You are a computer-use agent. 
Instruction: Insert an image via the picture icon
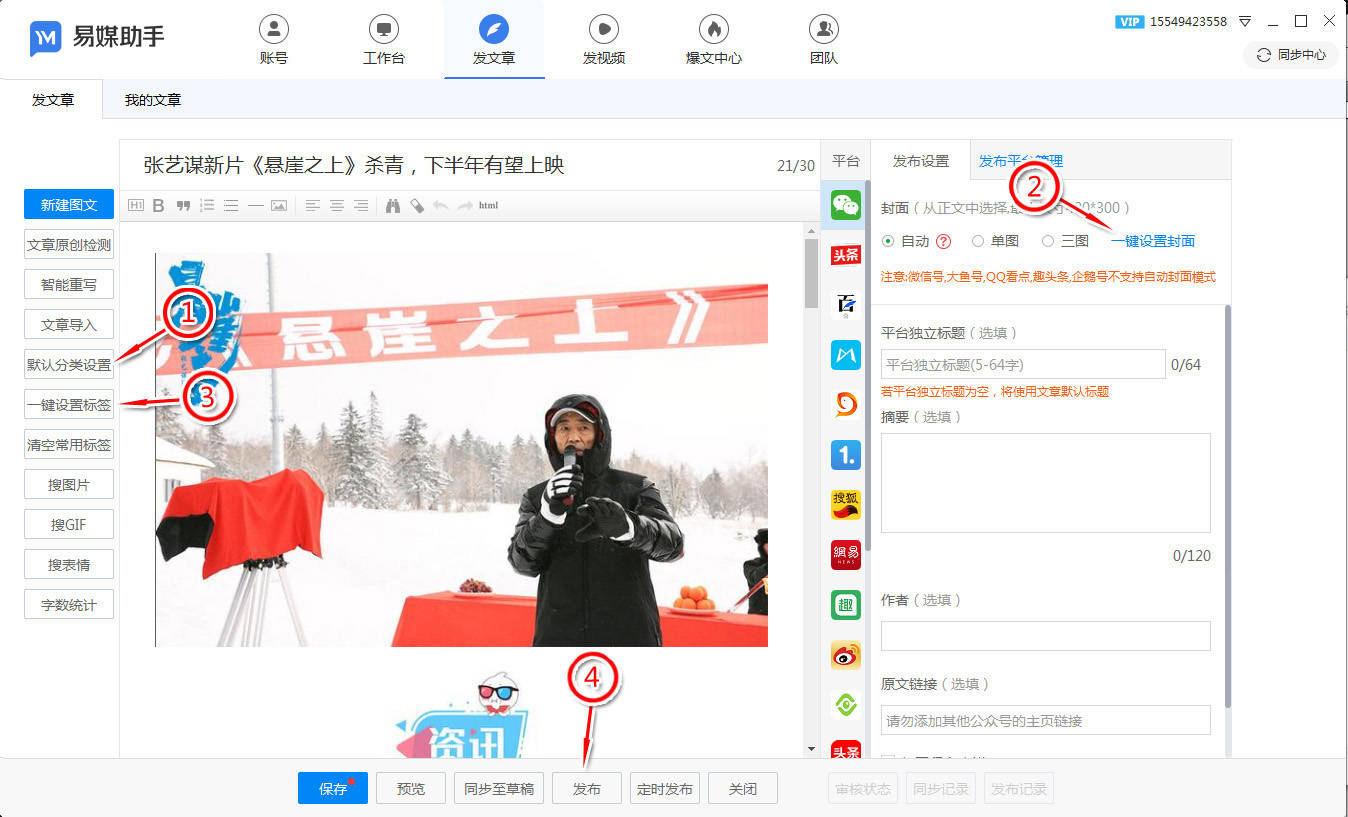pyautogui.click(x=279, y=206)
